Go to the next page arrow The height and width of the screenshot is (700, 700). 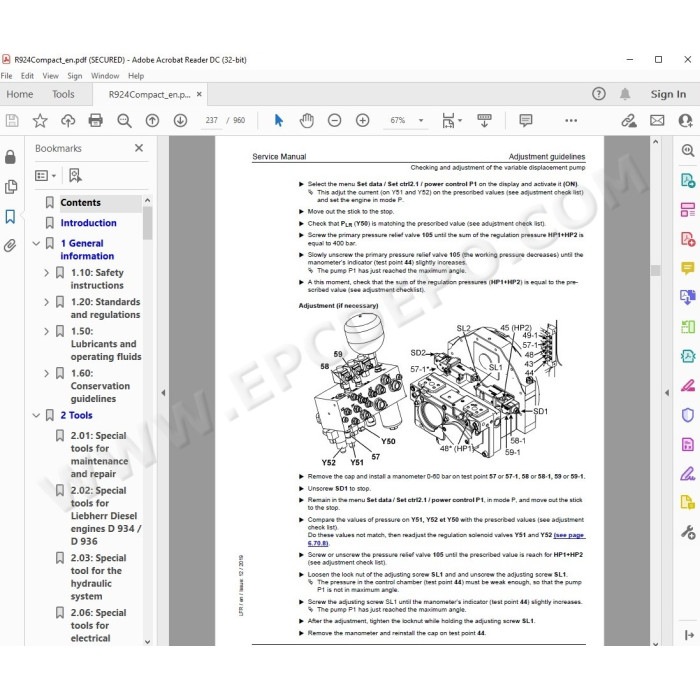coord(180,121)
